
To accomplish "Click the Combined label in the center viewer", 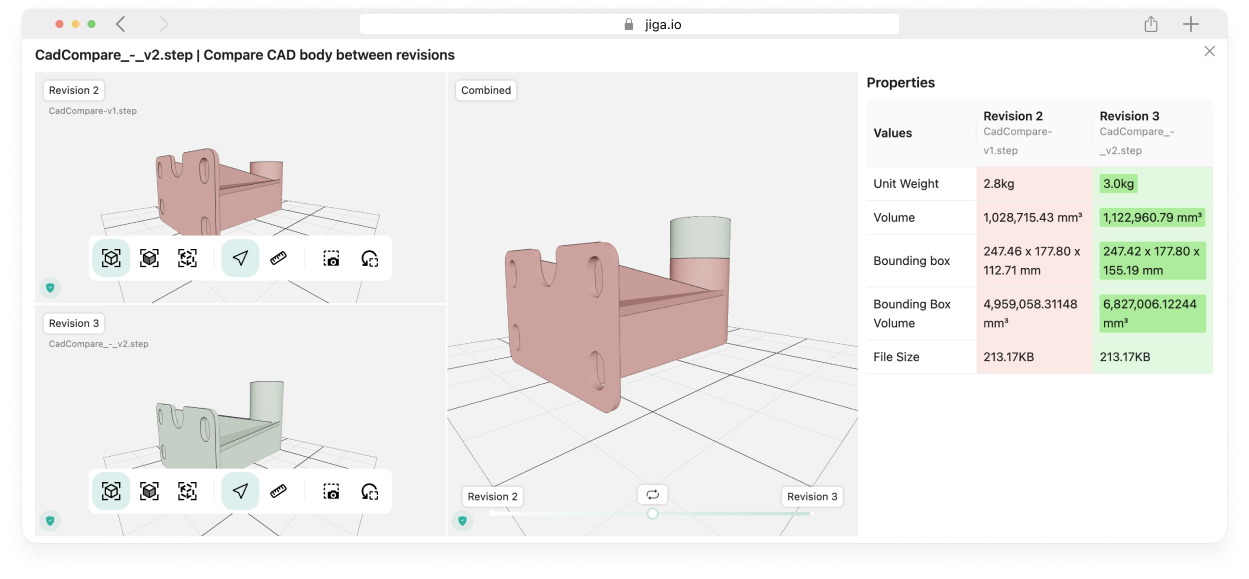I will 486,90.
